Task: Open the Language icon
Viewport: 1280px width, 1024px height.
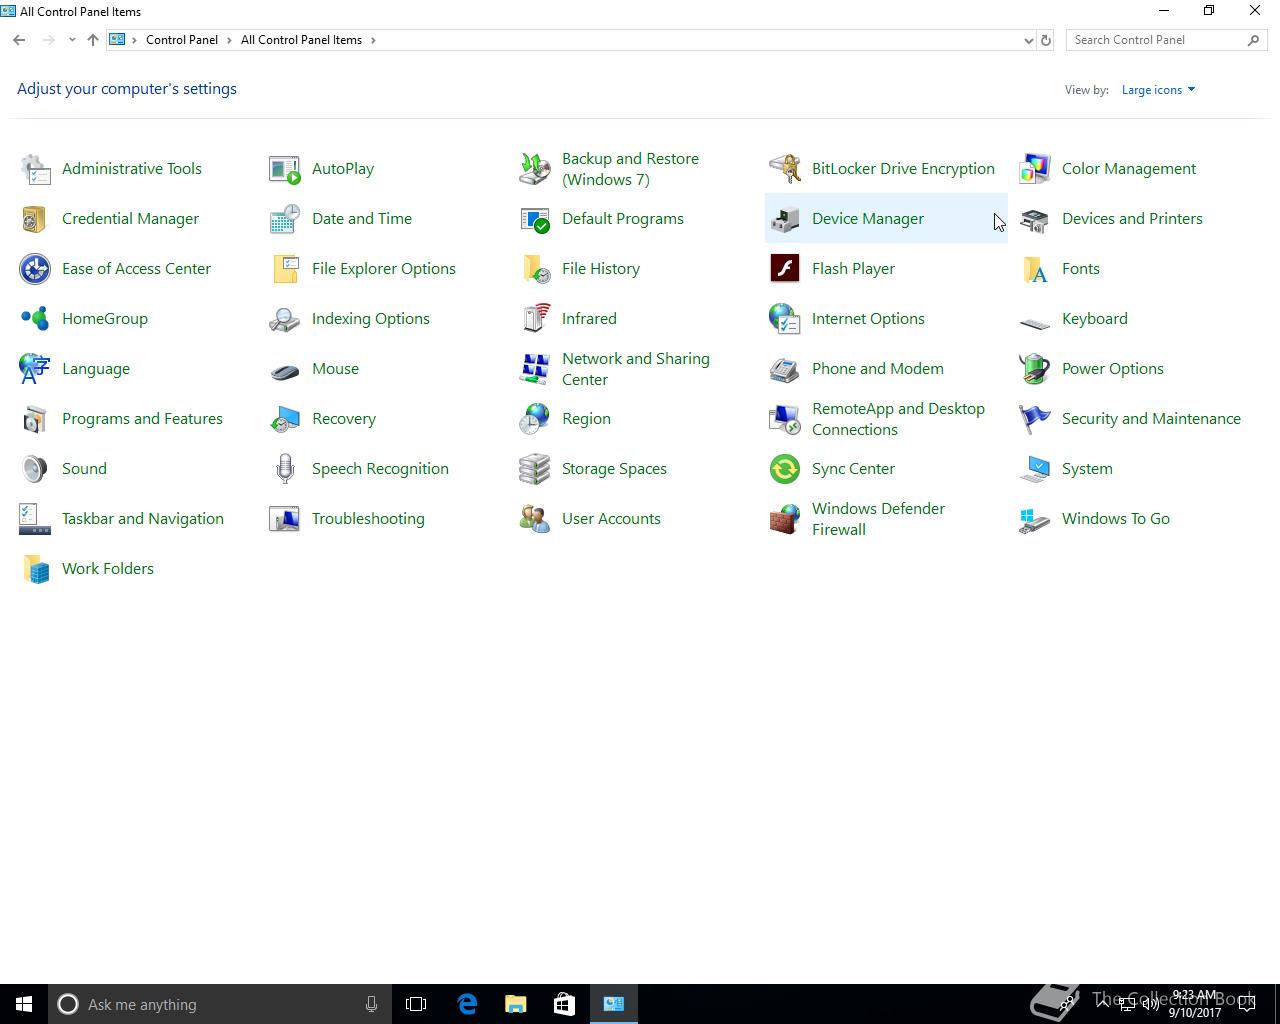Action: (35, 369)
